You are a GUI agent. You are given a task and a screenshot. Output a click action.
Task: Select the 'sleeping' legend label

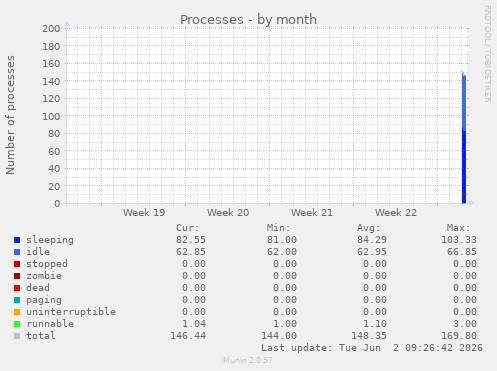click(x=50, y=240)
